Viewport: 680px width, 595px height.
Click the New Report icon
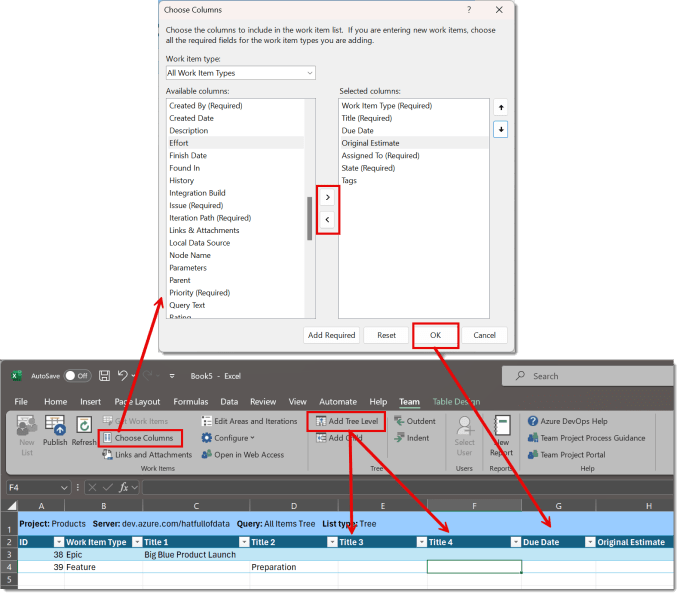click(502, 435)
